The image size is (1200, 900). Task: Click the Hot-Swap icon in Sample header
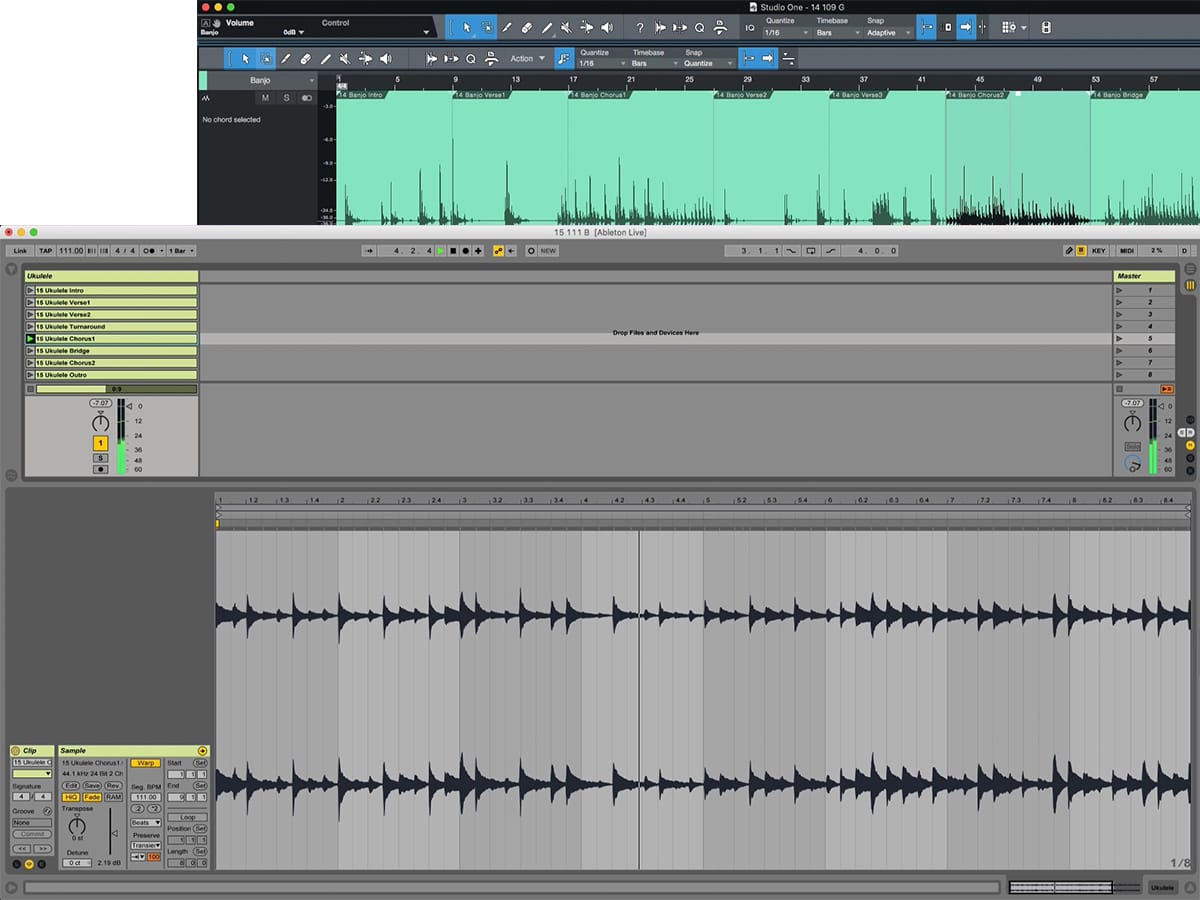(x=202, y=750)
